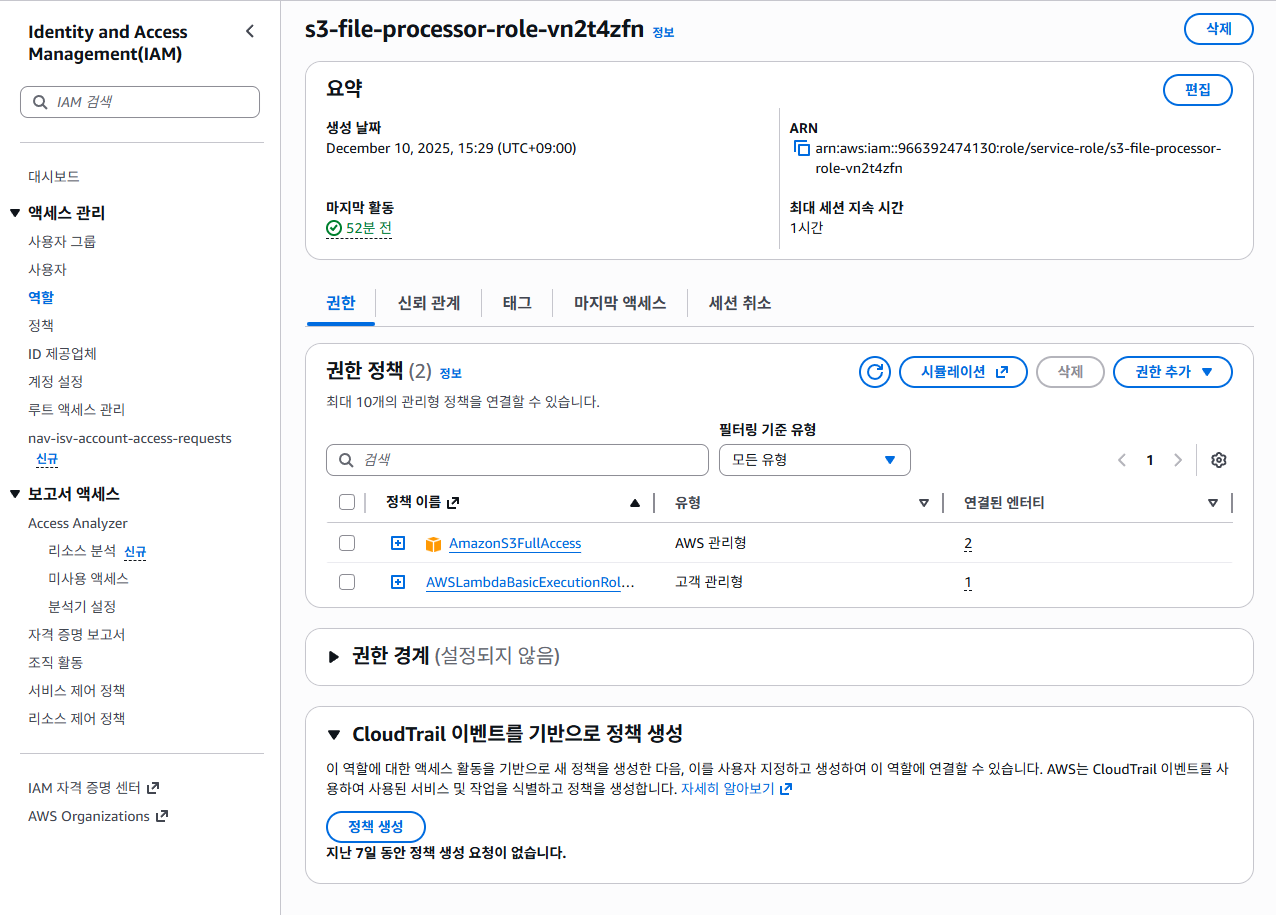
Task: Open the 모든 유형 filter dropdown
Action: [x=815, y=460]
